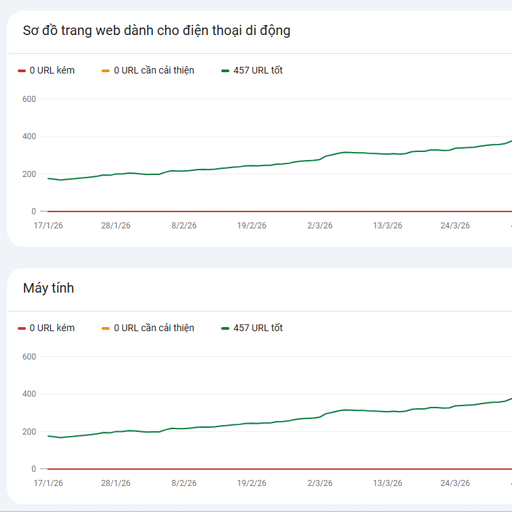Image resolution: width=512 pixels, height=512 pixels.
Task: Click the green good-URL line in mobile chart
Action: pyautogui.click(x=252, y=166)
